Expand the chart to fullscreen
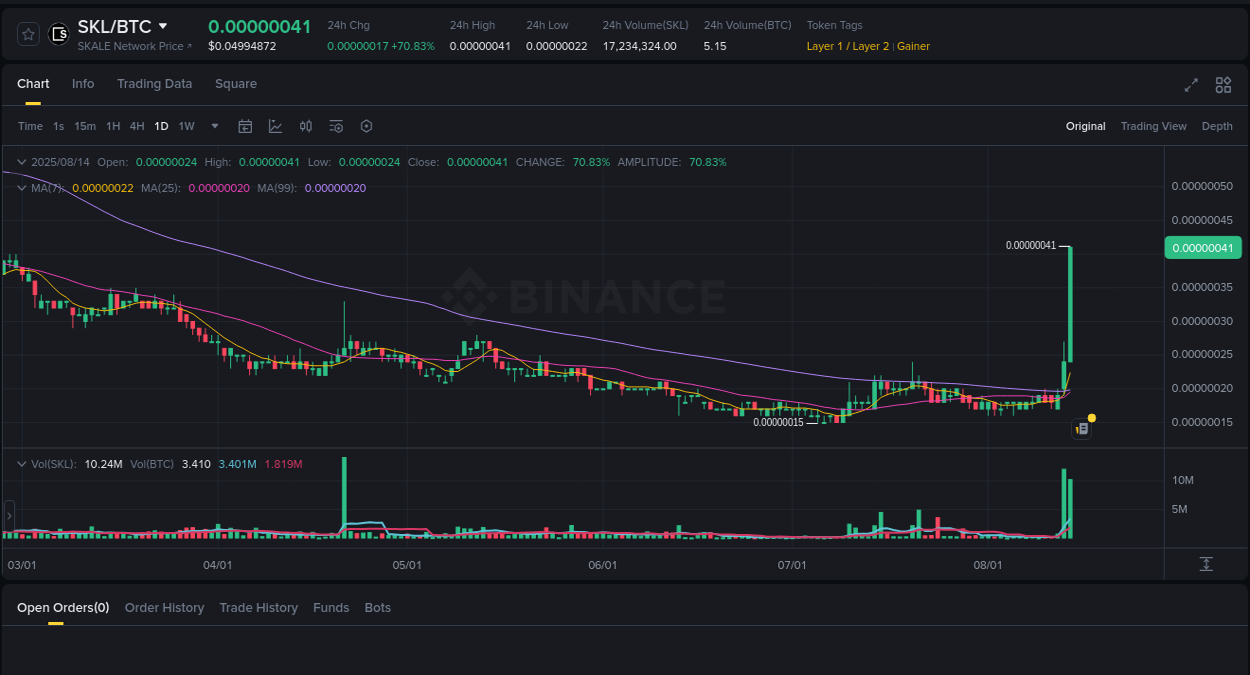 coord(1190,86)
